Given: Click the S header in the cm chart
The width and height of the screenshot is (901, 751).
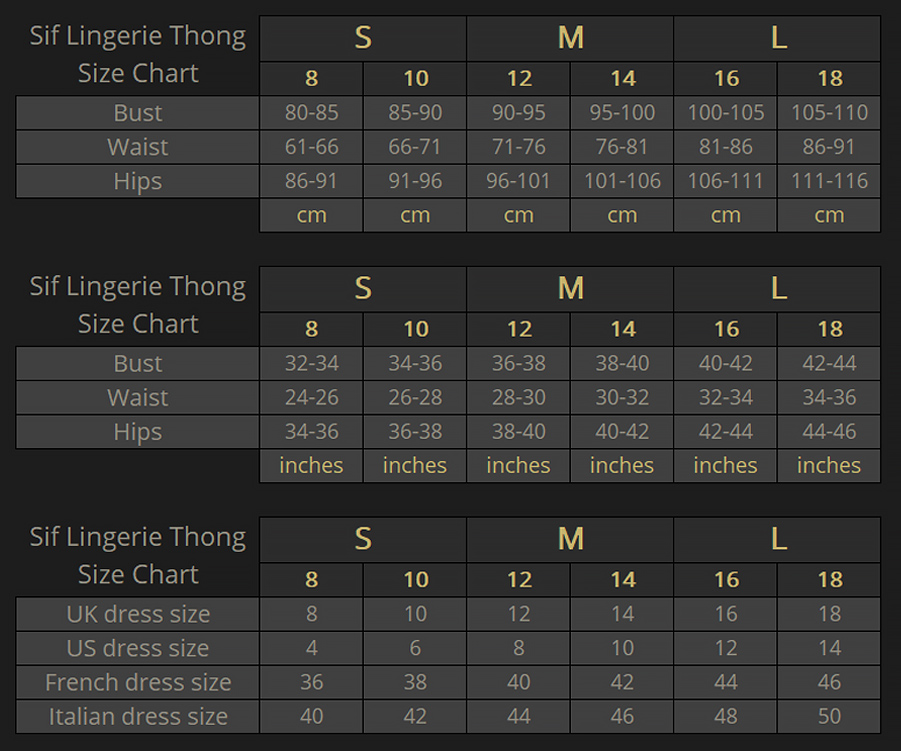Looking at the screenshot, I should click(x=363, y=38).
